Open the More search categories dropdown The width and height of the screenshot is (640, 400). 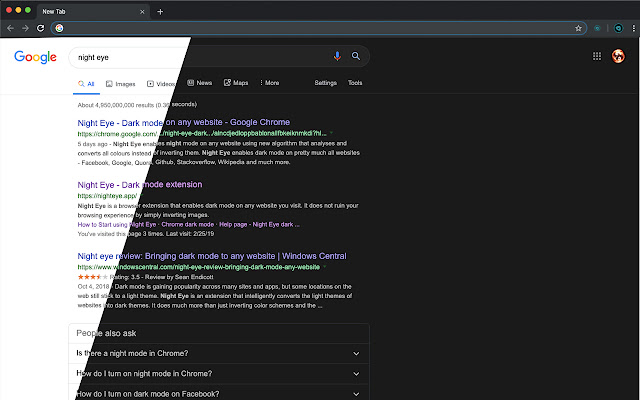point(269,83)
